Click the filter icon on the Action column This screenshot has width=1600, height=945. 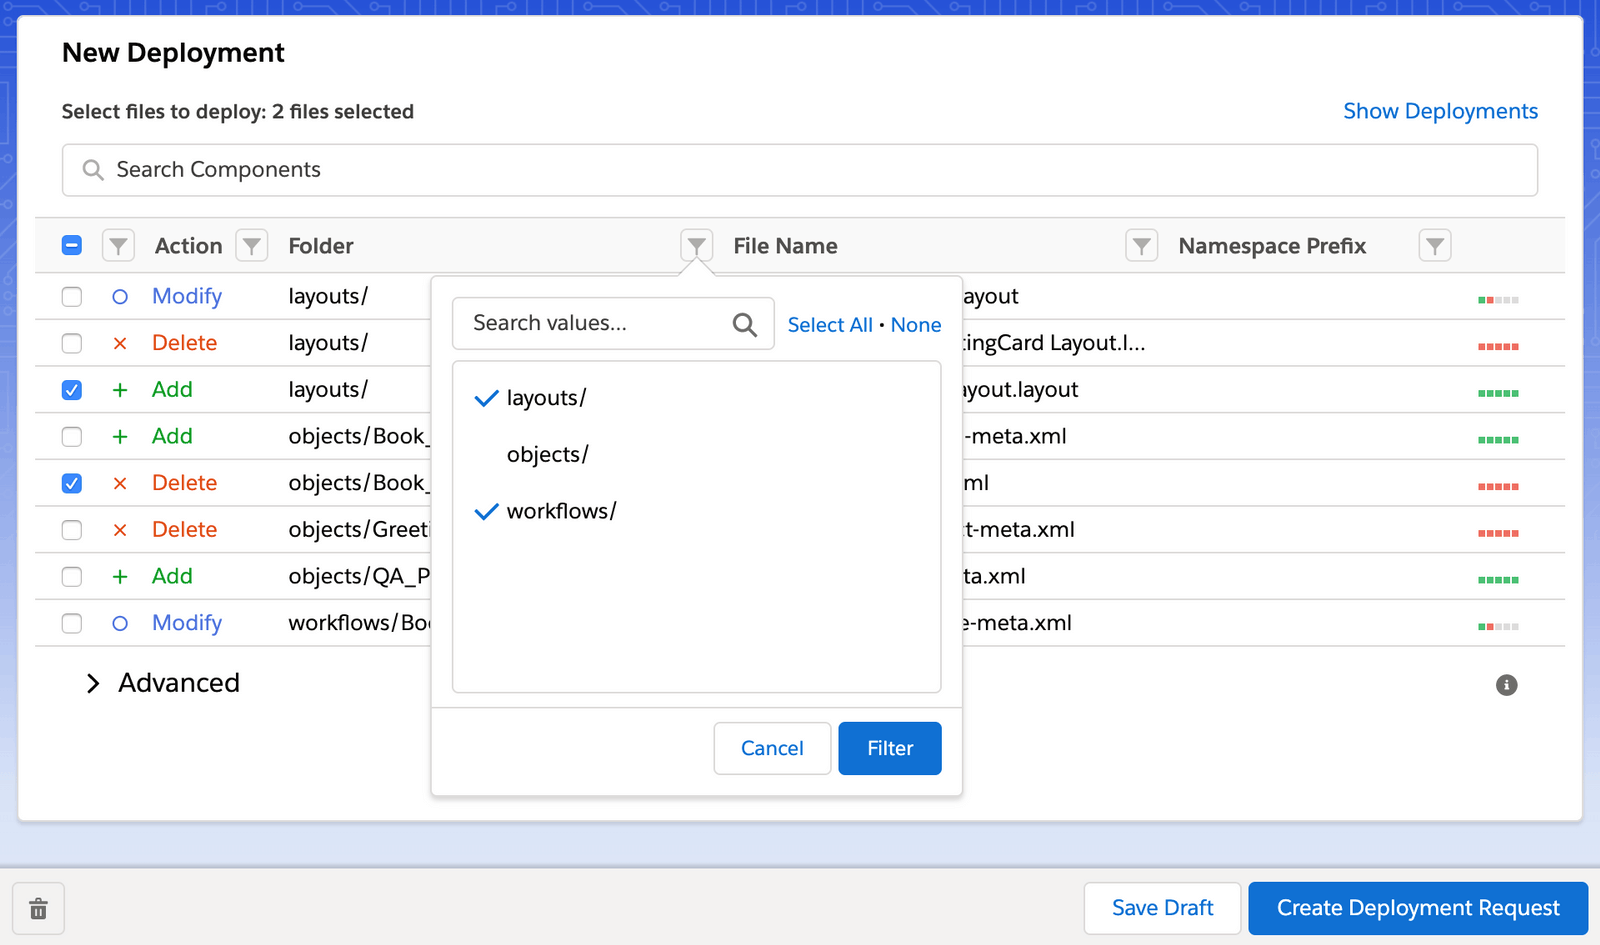(251, 245)
